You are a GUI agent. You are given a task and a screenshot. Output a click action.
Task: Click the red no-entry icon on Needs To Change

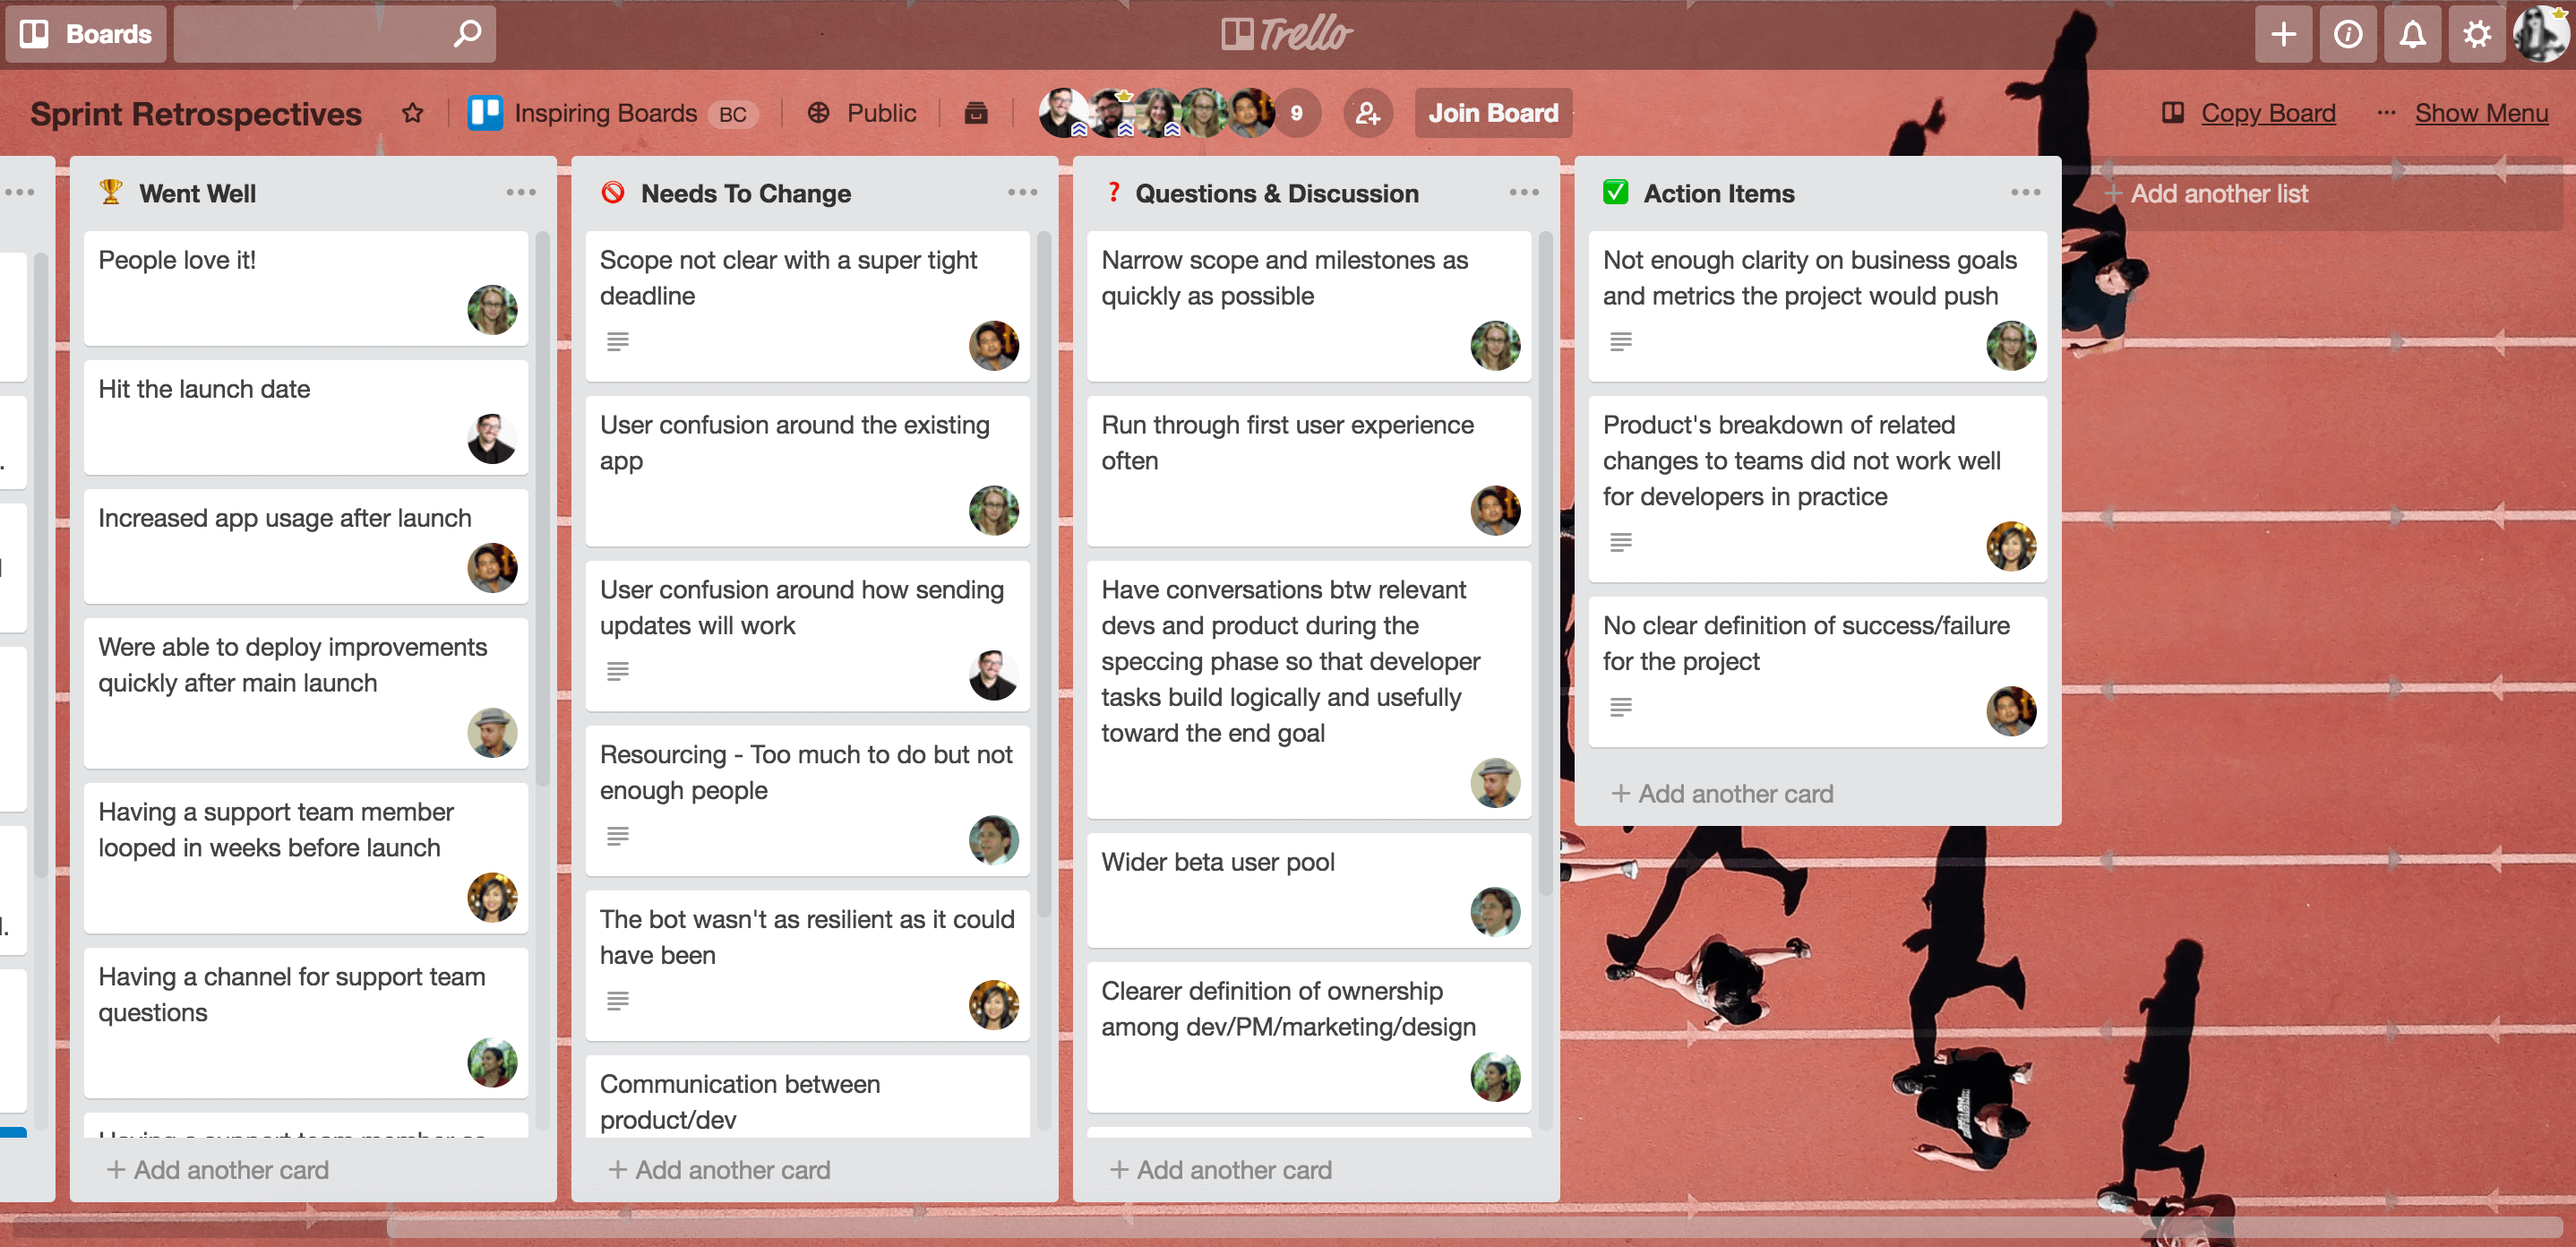pyautogui.click(x=614, y=193)
